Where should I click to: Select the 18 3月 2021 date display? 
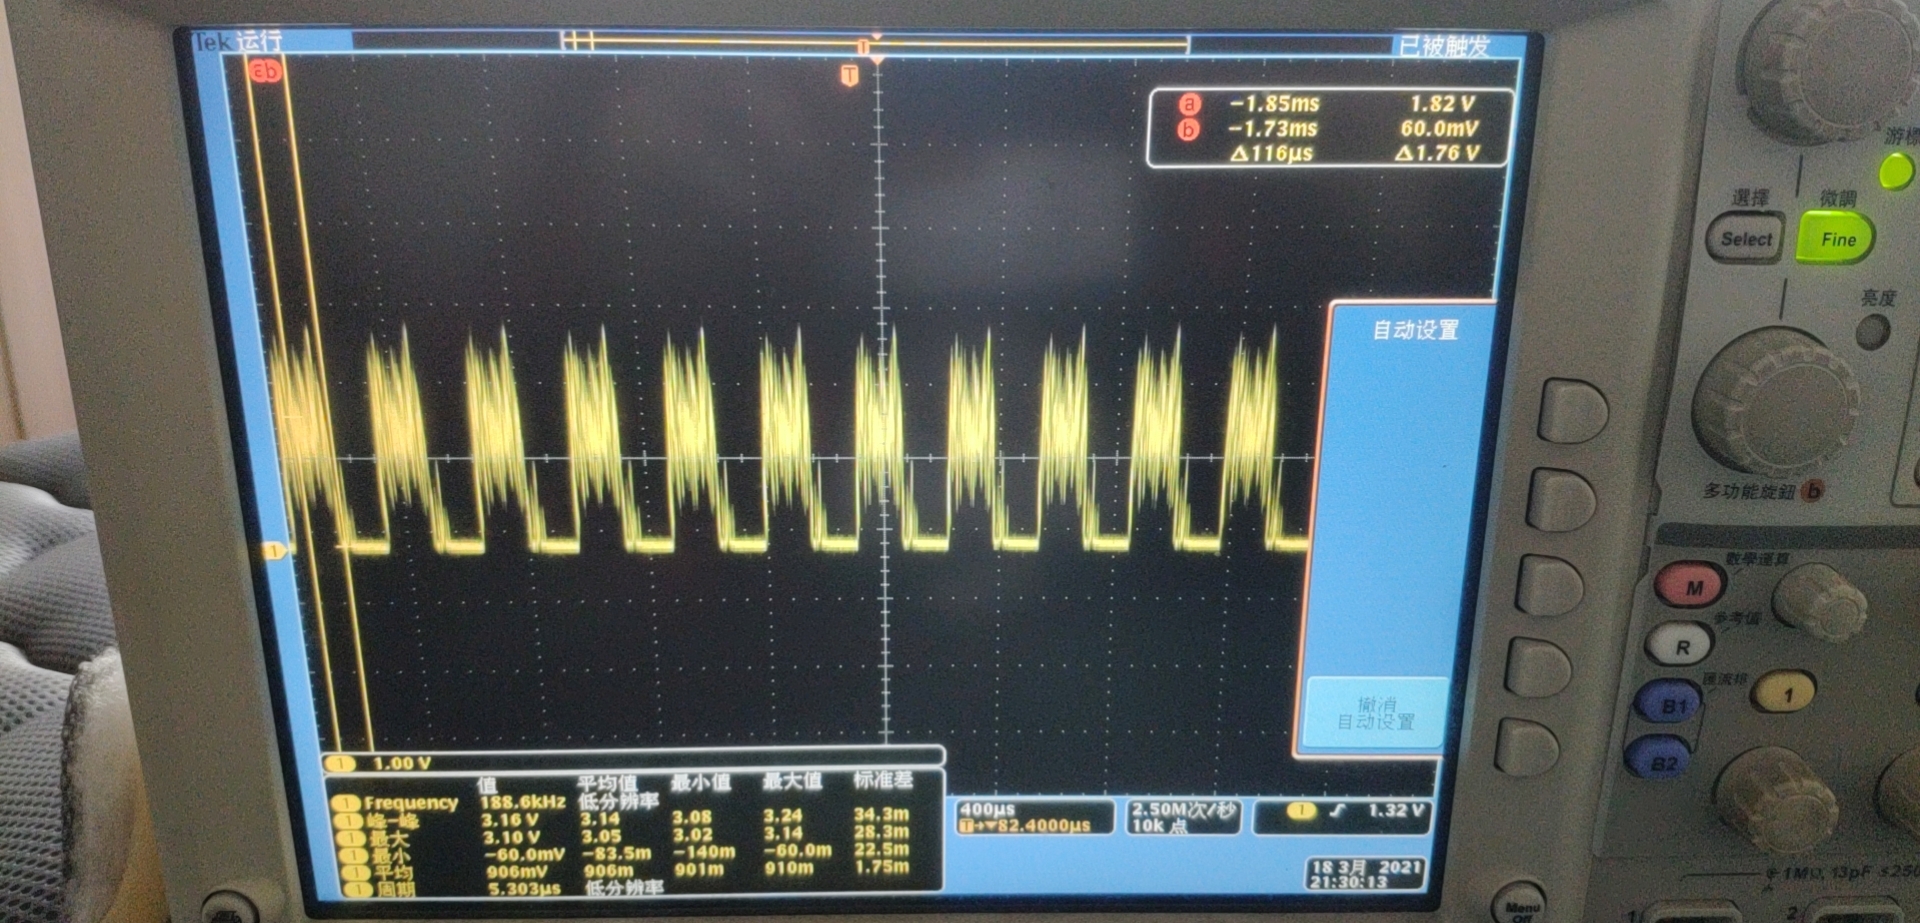[x=1366, y=867]
